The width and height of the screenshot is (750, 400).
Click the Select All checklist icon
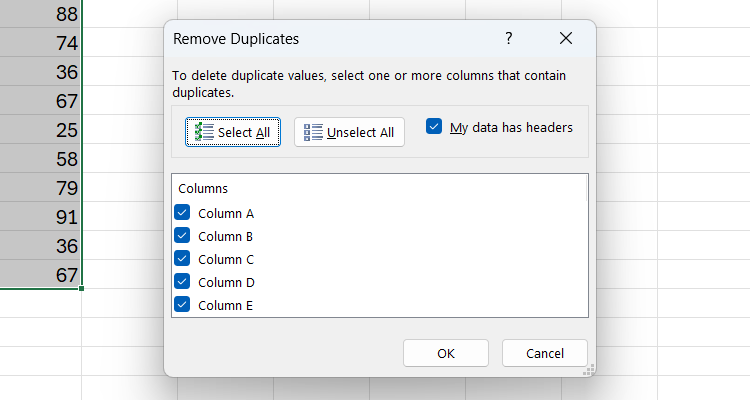pyautogui.click(x=204, y=132)
